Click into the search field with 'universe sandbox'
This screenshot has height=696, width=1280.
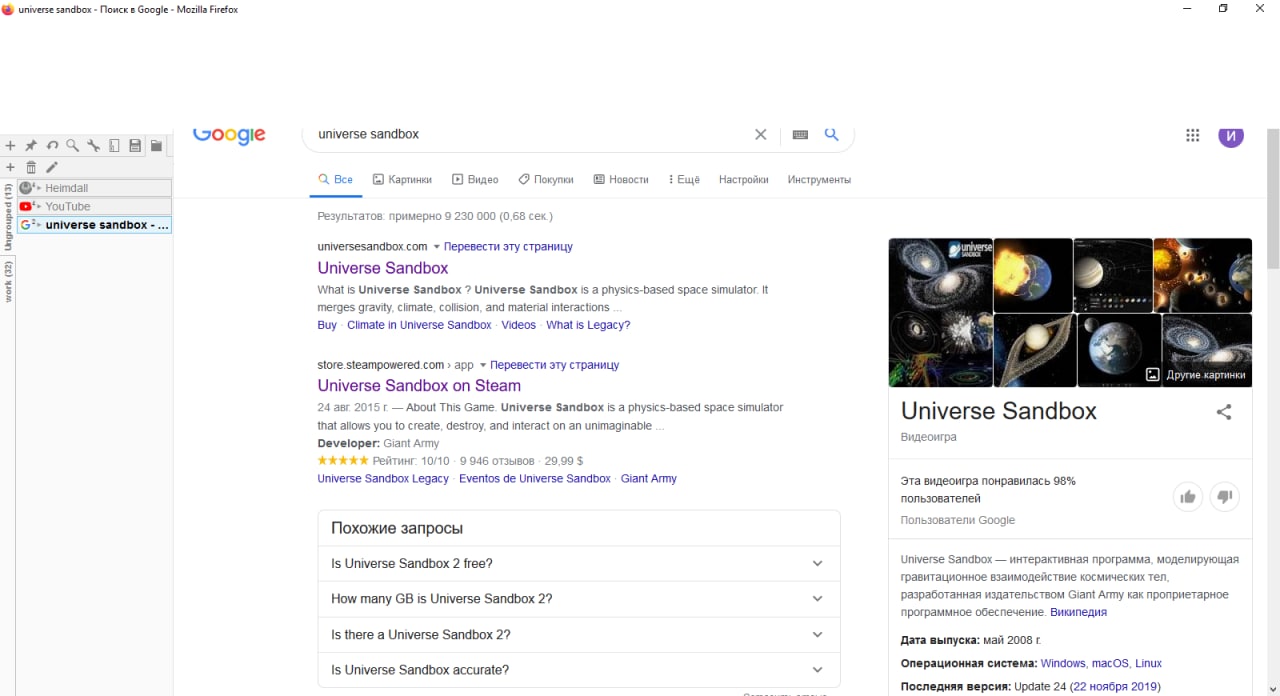530,134
